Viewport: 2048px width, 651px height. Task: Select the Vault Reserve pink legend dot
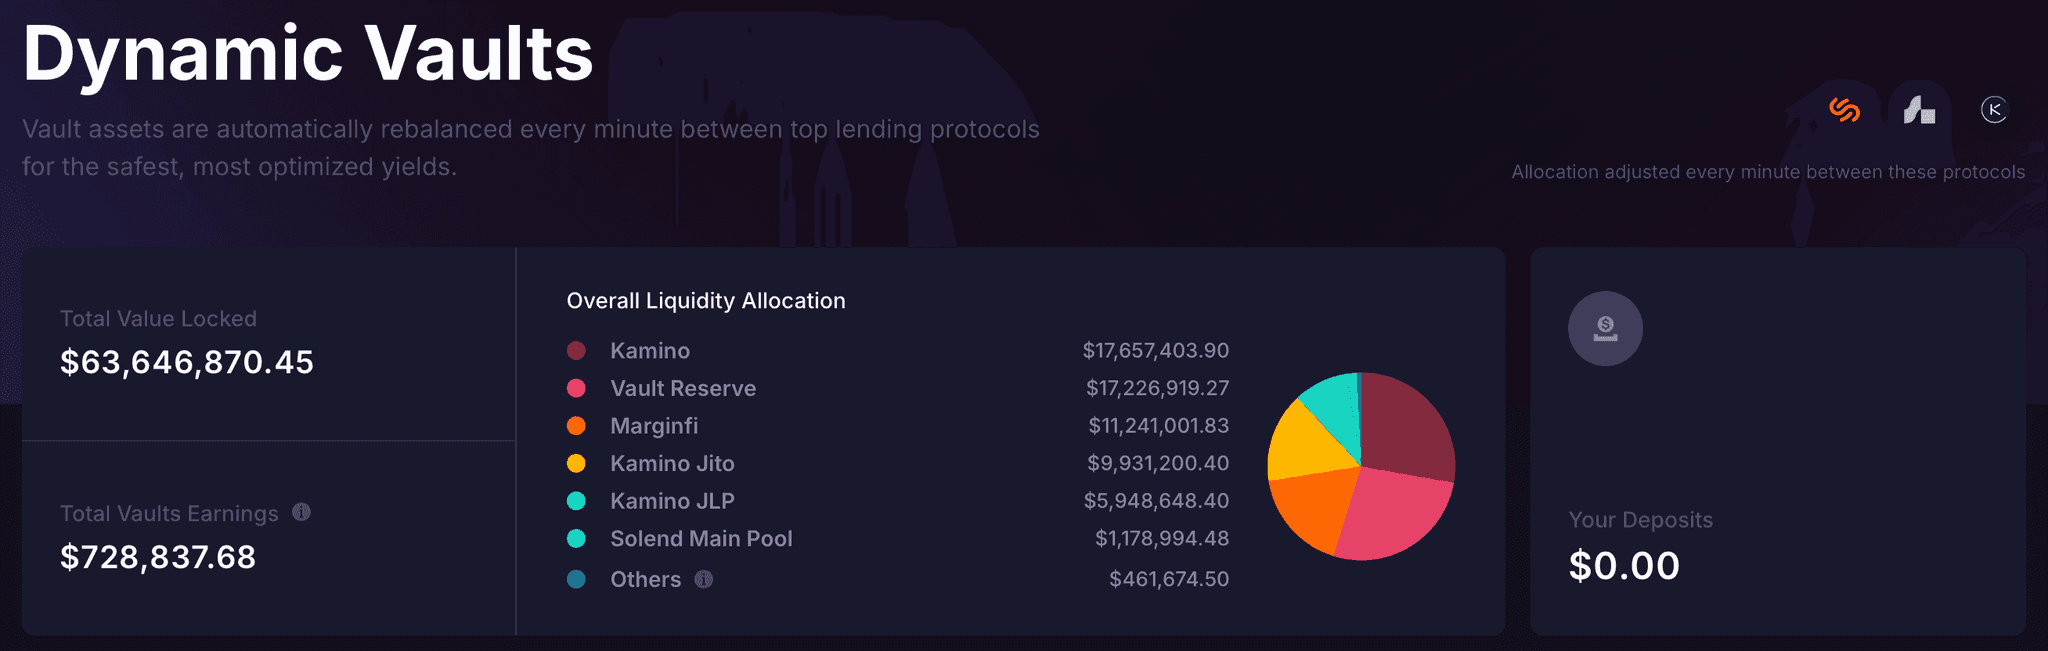[576, 388]
